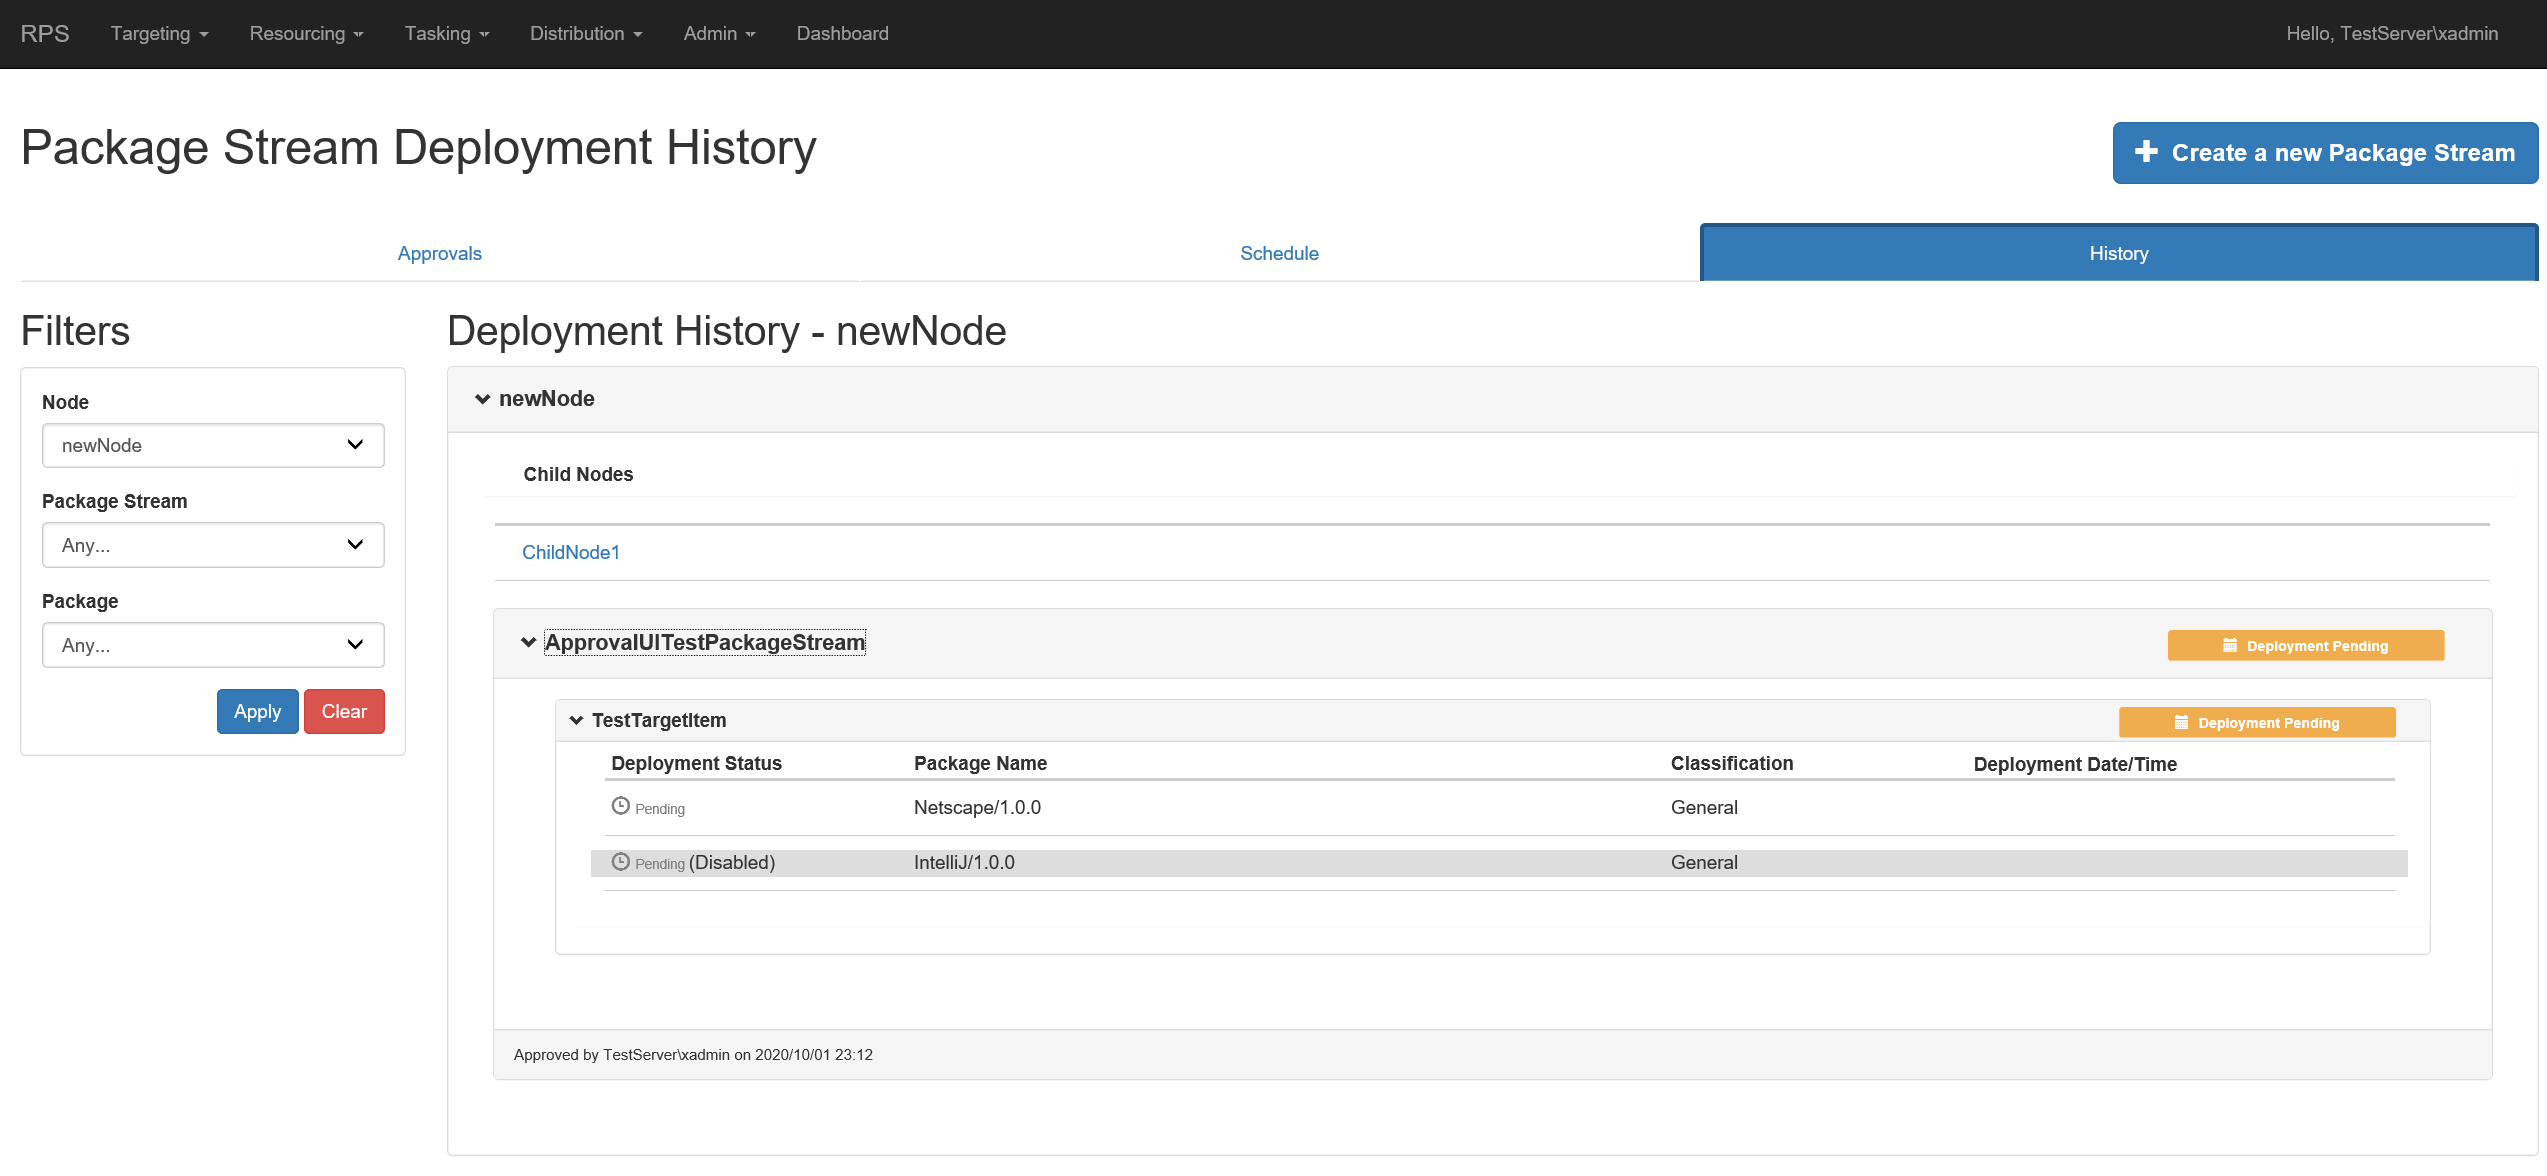Collapse the newNode section

click(x=482, y=398)
